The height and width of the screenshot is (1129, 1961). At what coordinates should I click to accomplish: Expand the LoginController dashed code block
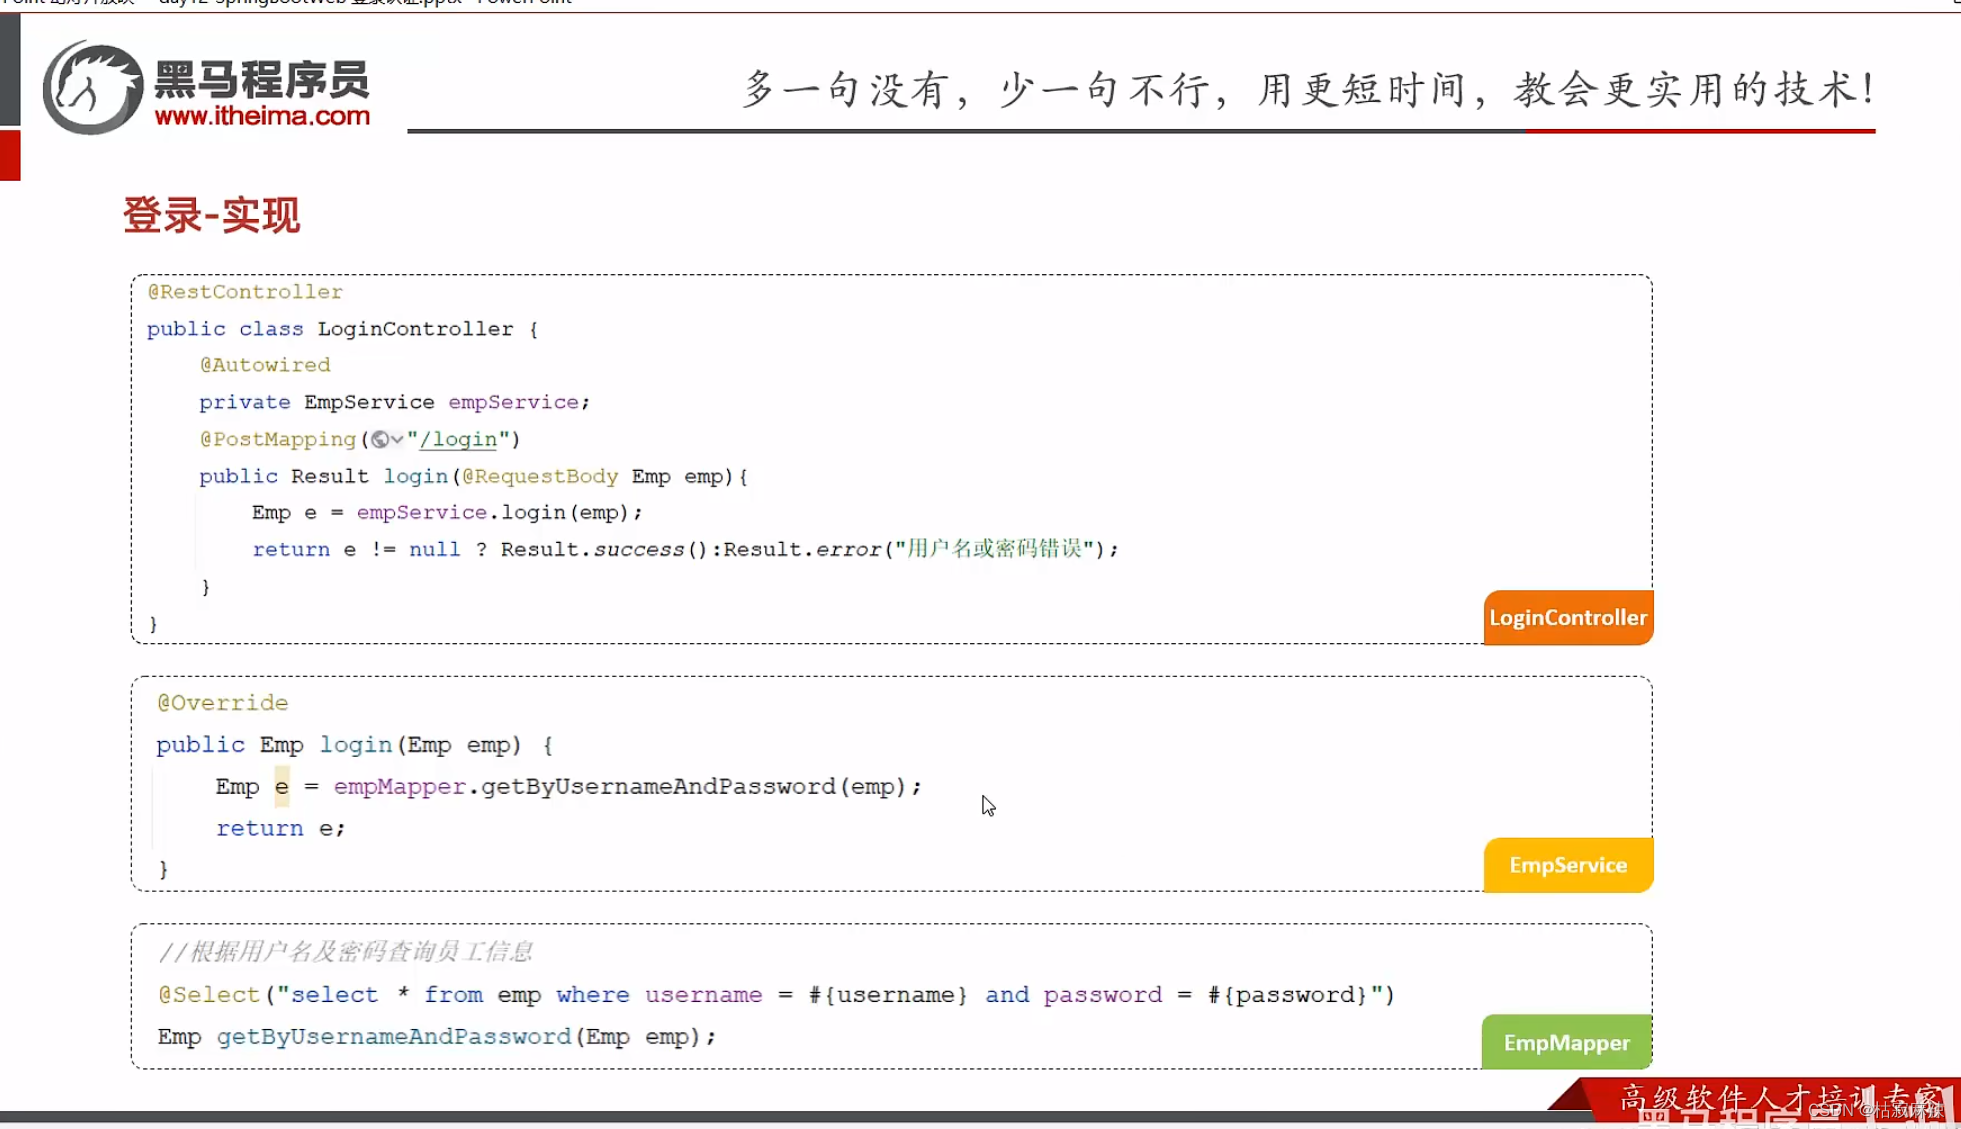(890, 455)
